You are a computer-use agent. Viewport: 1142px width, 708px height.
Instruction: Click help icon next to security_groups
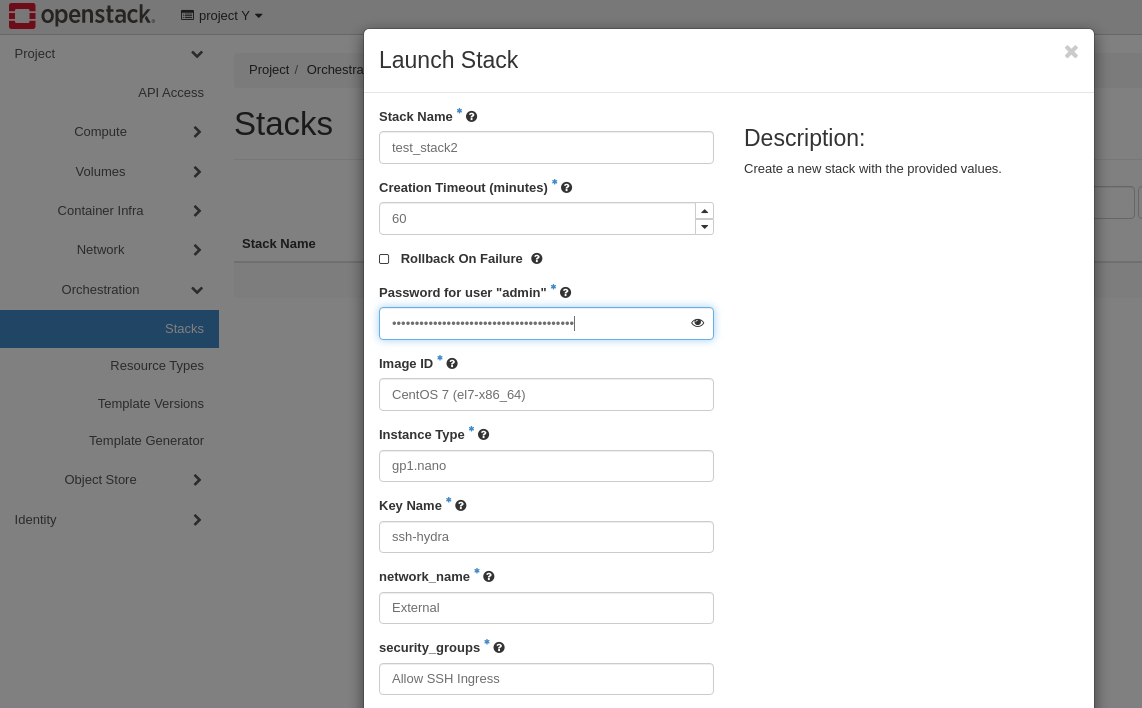499,648
